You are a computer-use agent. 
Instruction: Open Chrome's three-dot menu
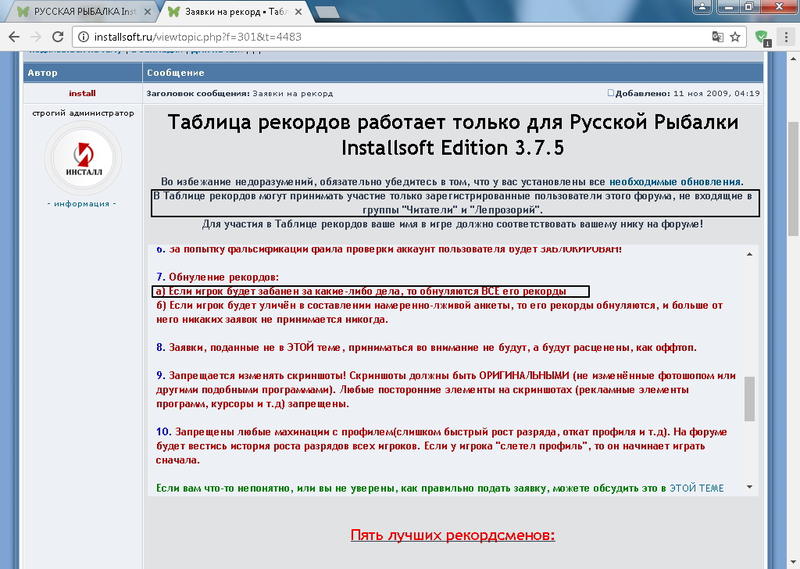786,37
